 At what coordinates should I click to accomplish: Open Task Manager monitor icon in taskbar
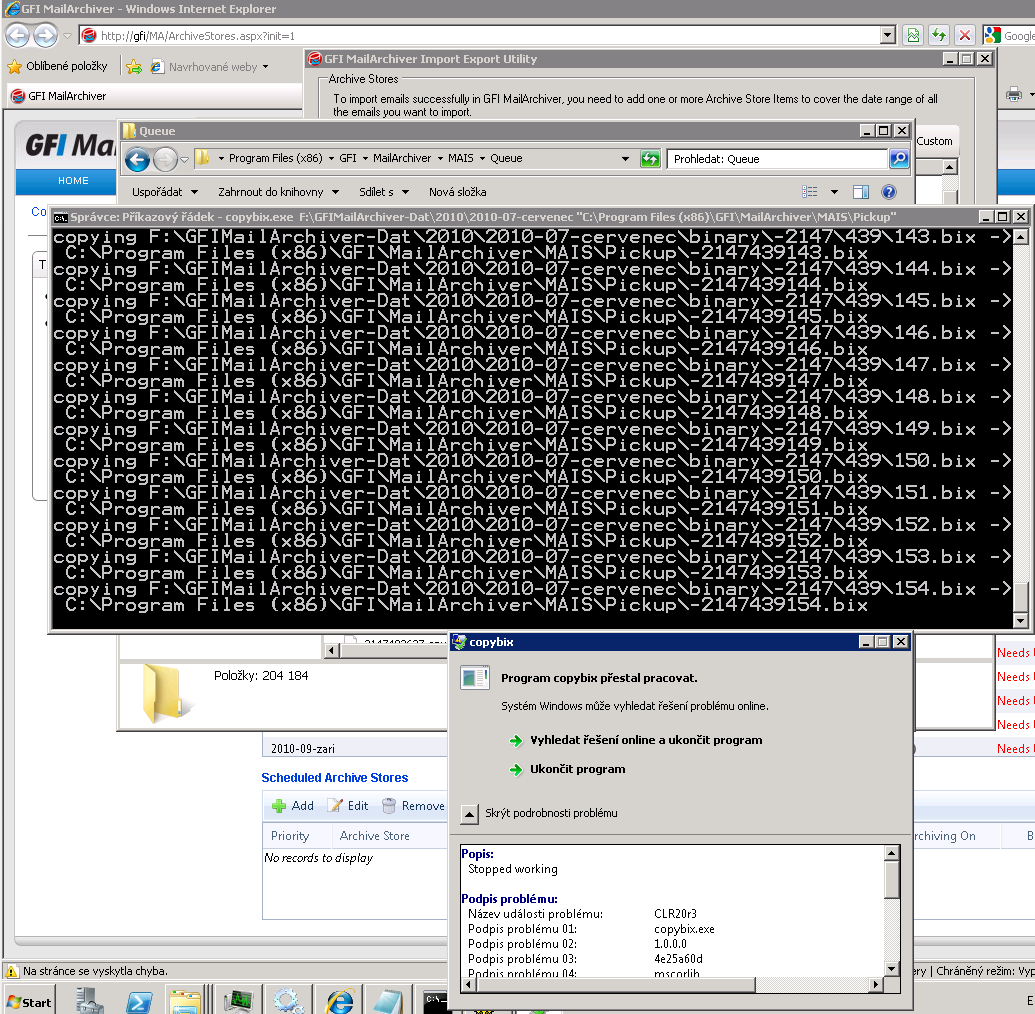click(238, 1001)
